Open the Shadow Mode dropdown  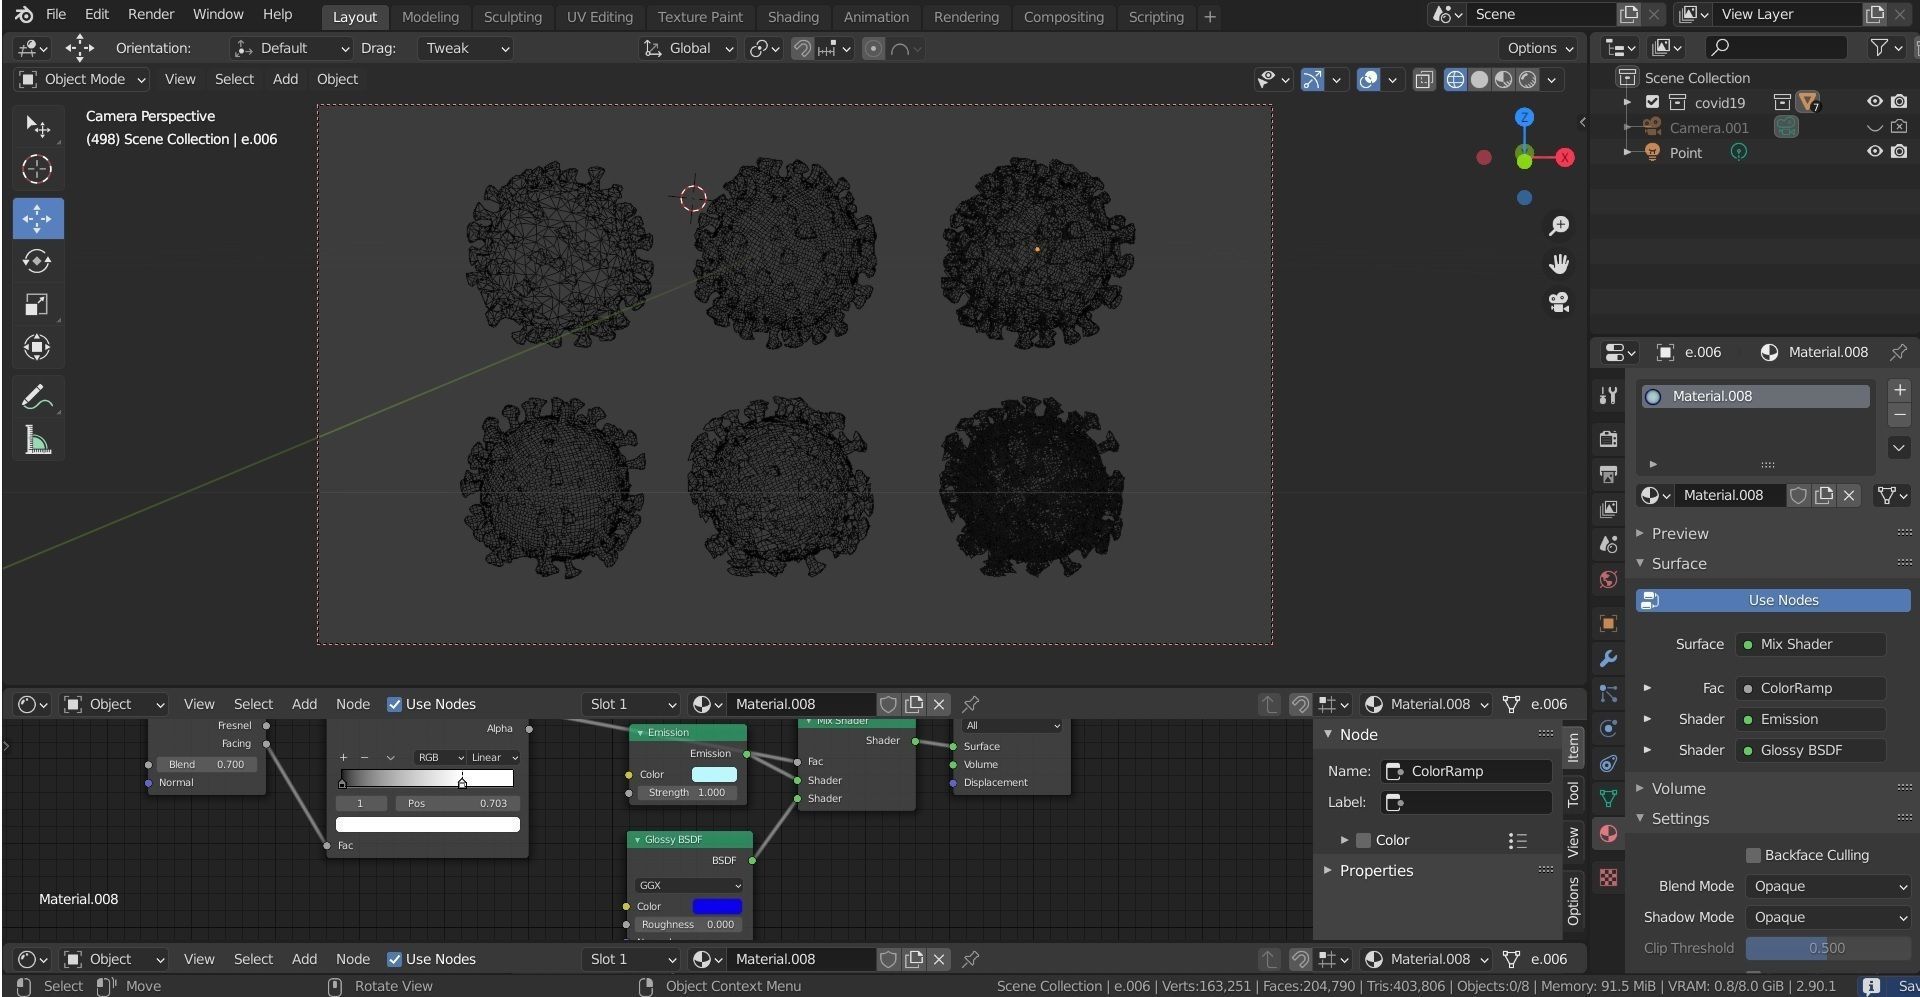[1828, 917]
